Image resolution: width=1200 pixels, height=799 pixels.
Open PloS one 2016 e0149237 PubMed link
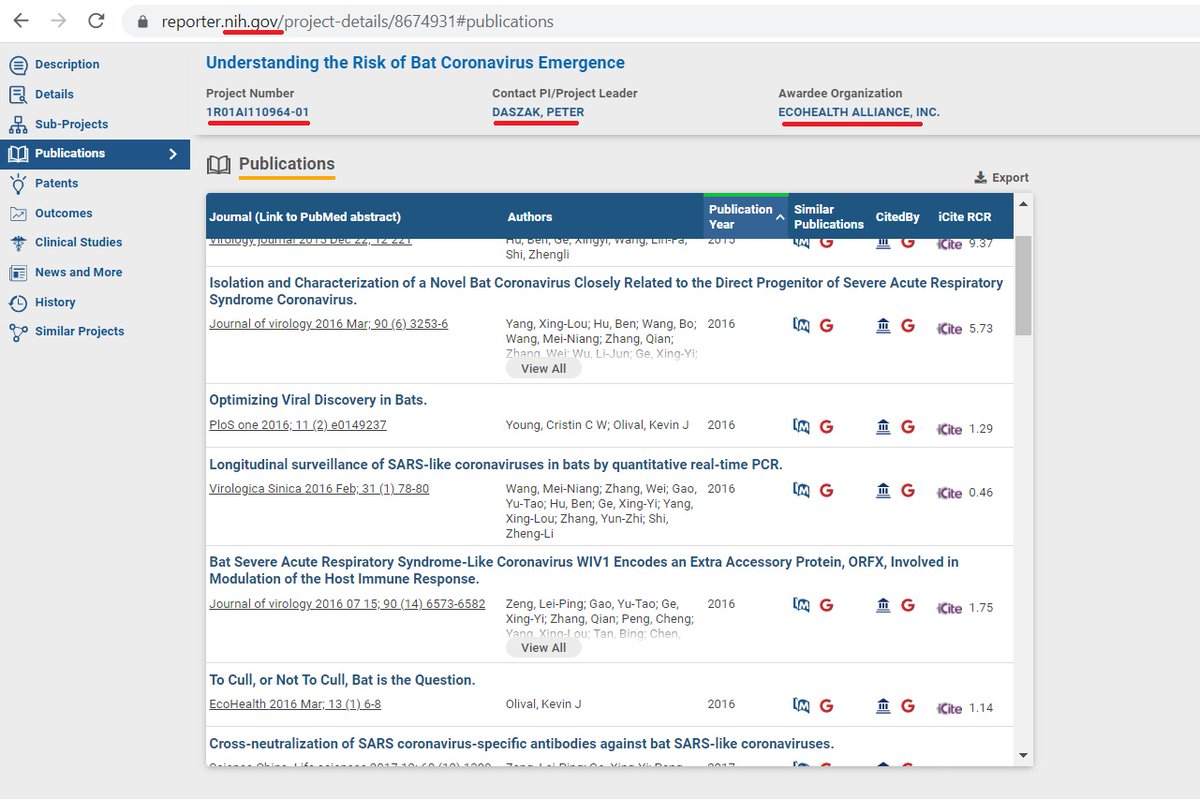(298, 425)
